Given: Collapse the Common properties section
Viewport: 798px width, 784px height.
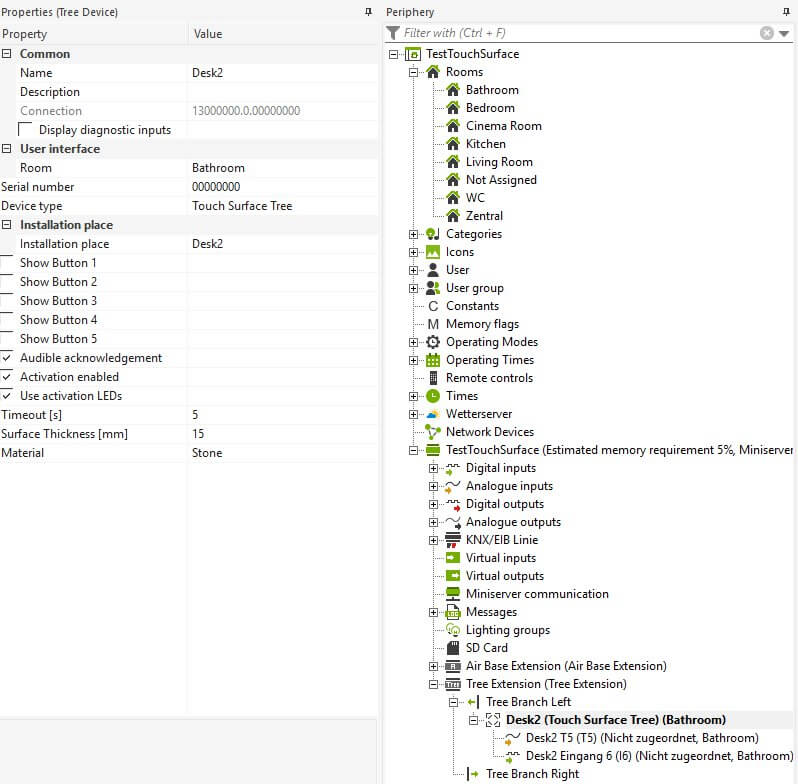Looking at the screenshot, I should tap(8, 54).
